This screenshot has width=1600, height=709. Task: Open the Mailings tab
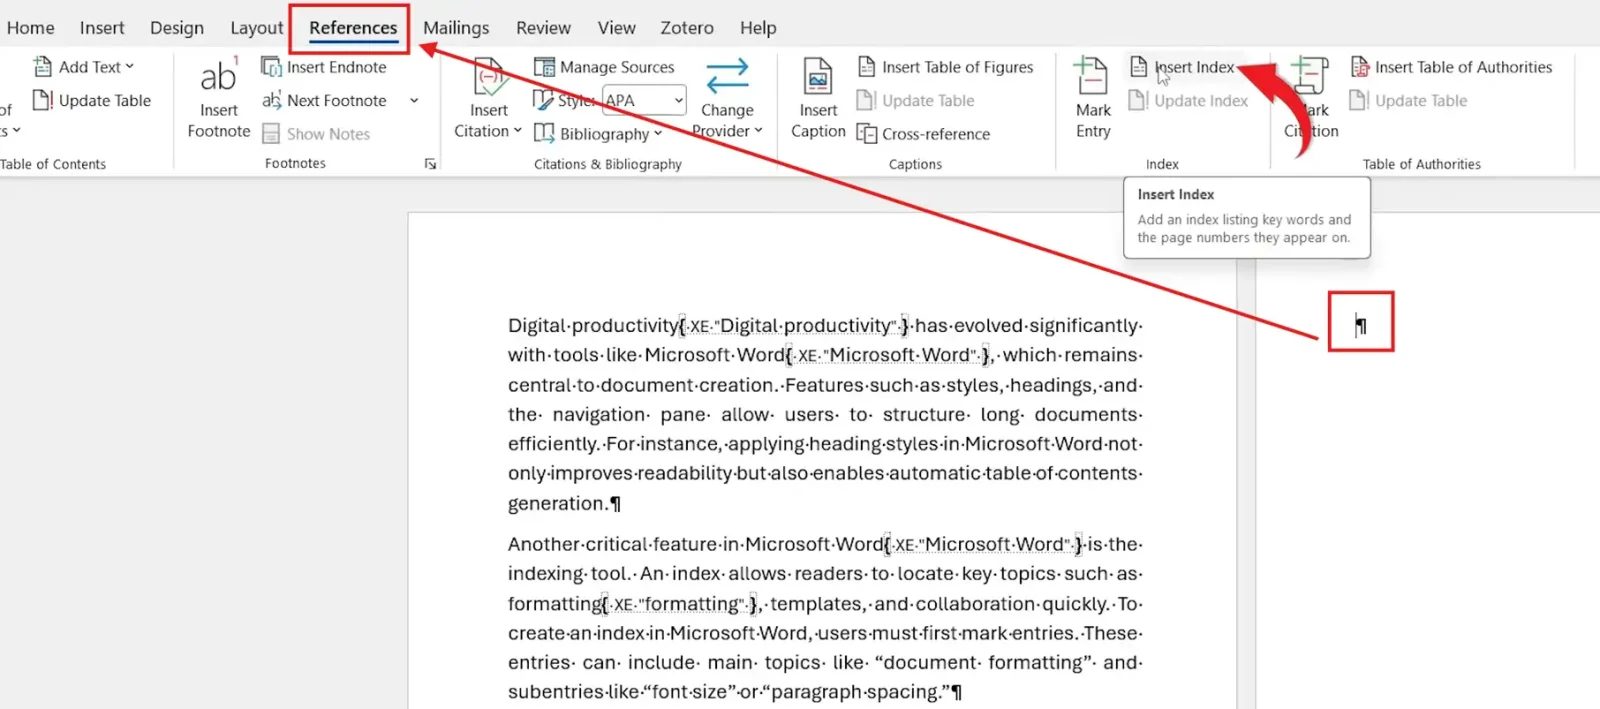point(456,28)
